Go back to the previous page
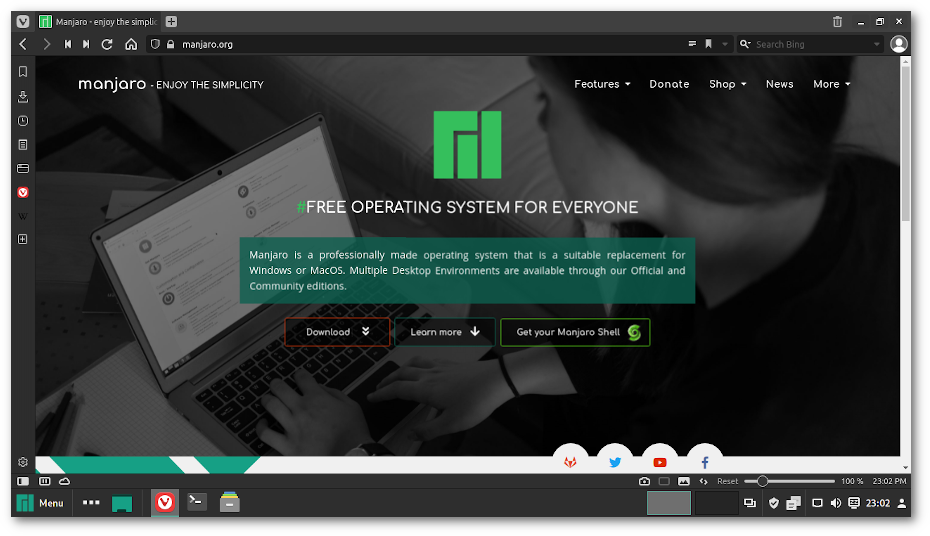 (23, 44)
